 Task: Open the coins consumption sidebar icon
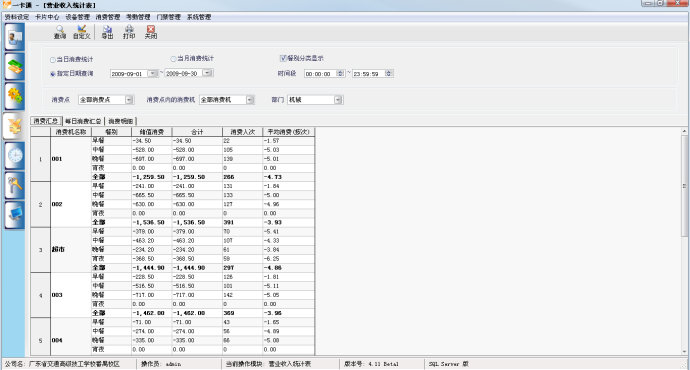click(15, 126)
